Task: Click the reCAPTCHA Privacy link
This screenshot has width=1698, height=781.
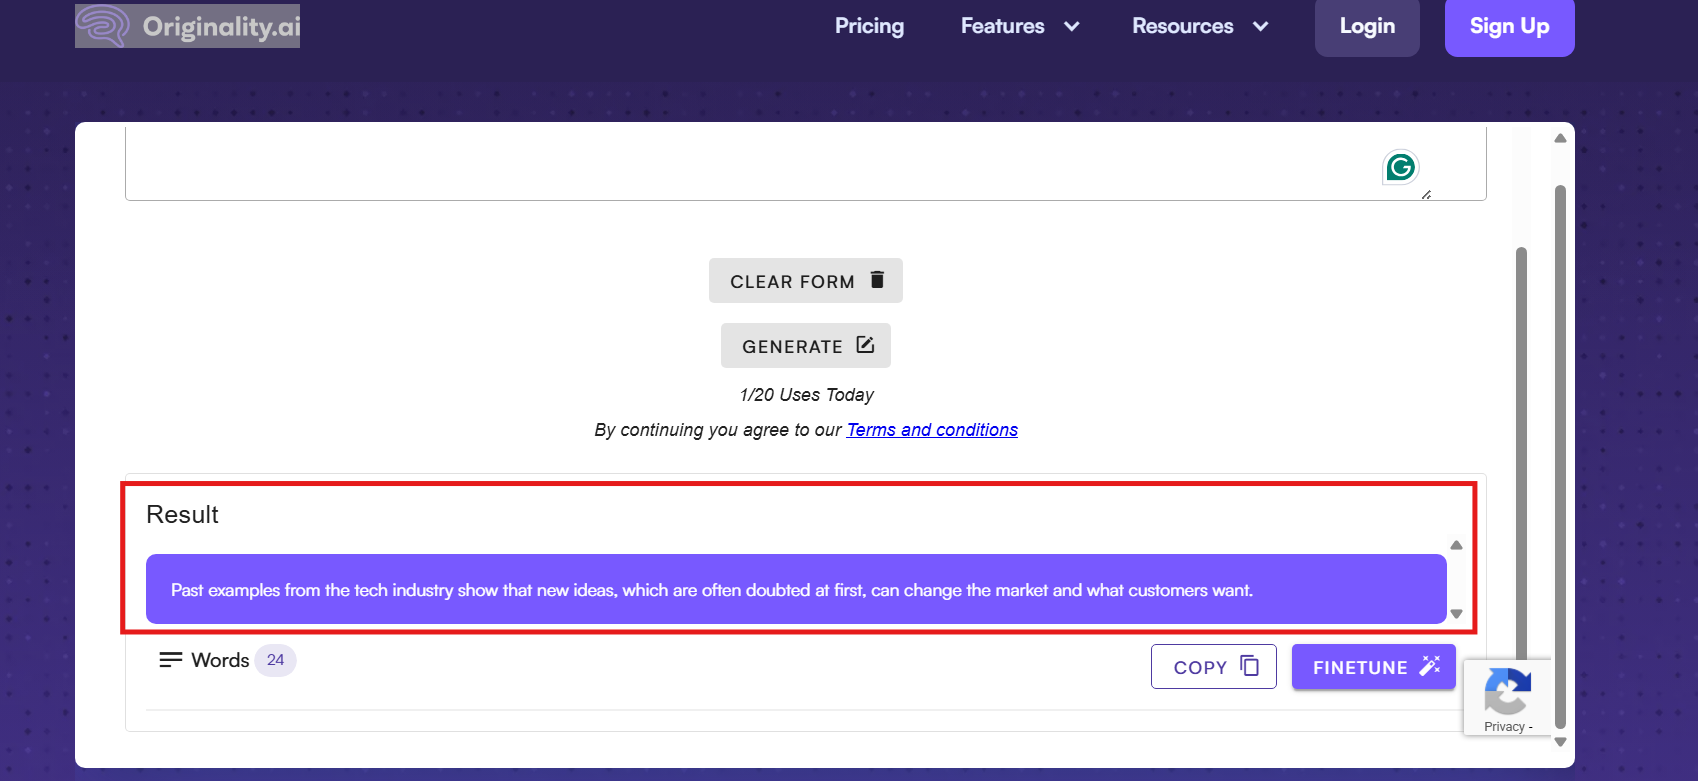Action: tap(1504, 727)
